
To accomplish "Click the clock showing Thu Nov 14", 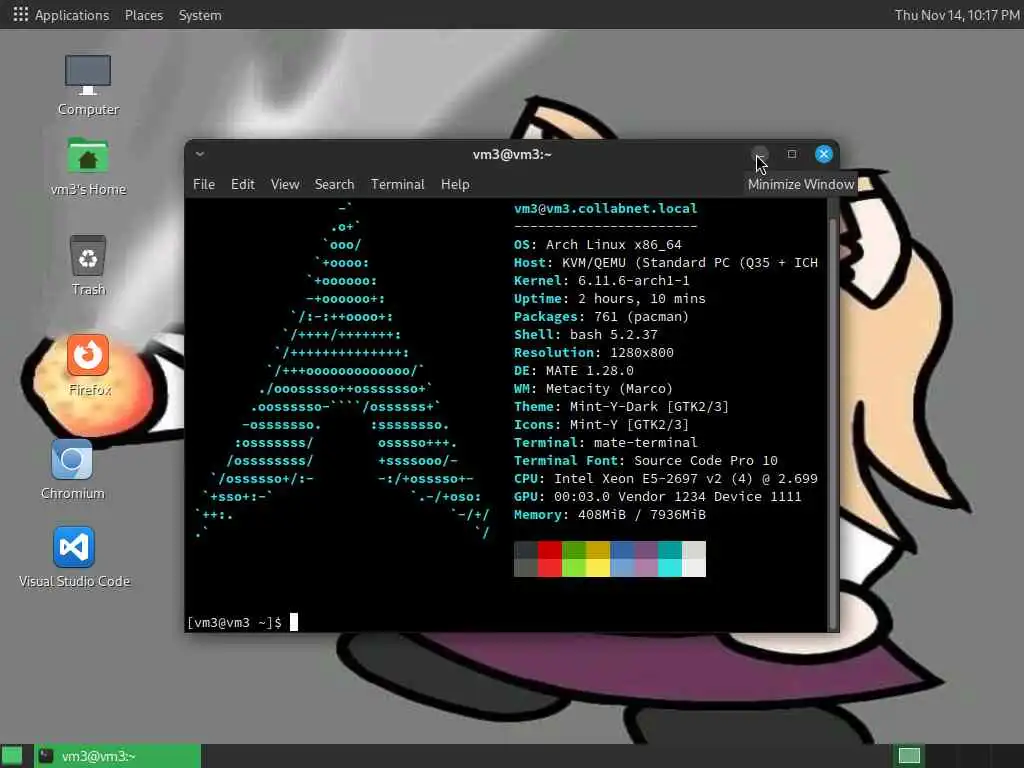I will pyautogui.click(x=957, y=15).
